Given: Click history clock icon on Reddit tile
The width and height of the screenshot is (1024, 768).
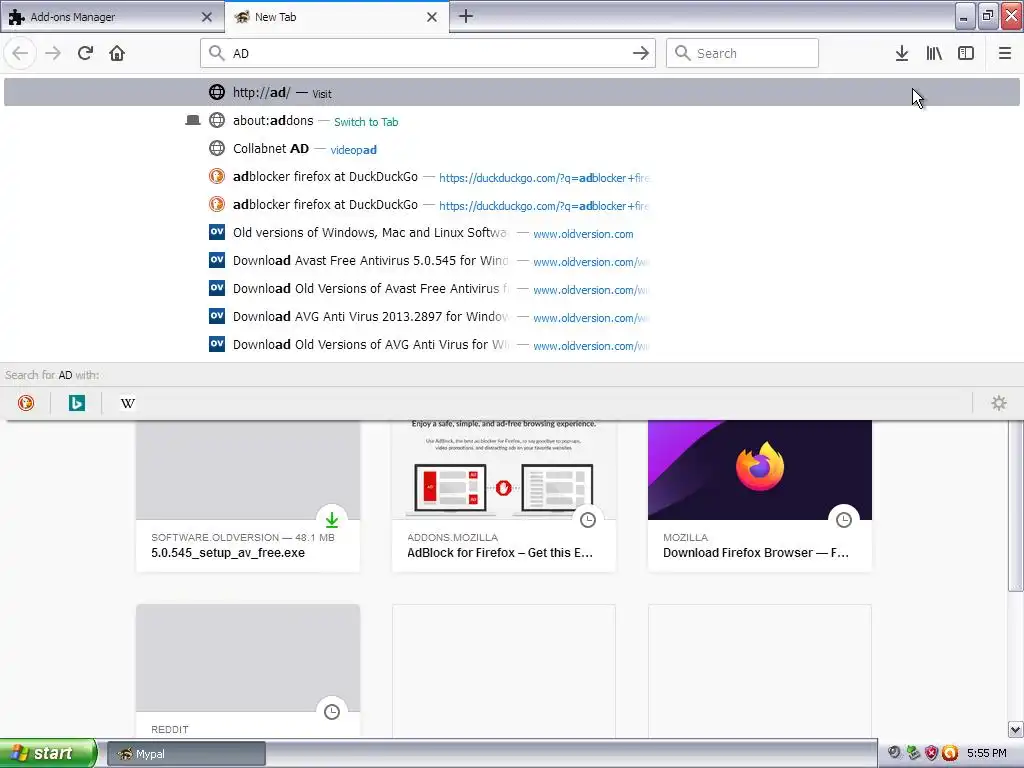Looking at the screenshot, I should (332, 711).
